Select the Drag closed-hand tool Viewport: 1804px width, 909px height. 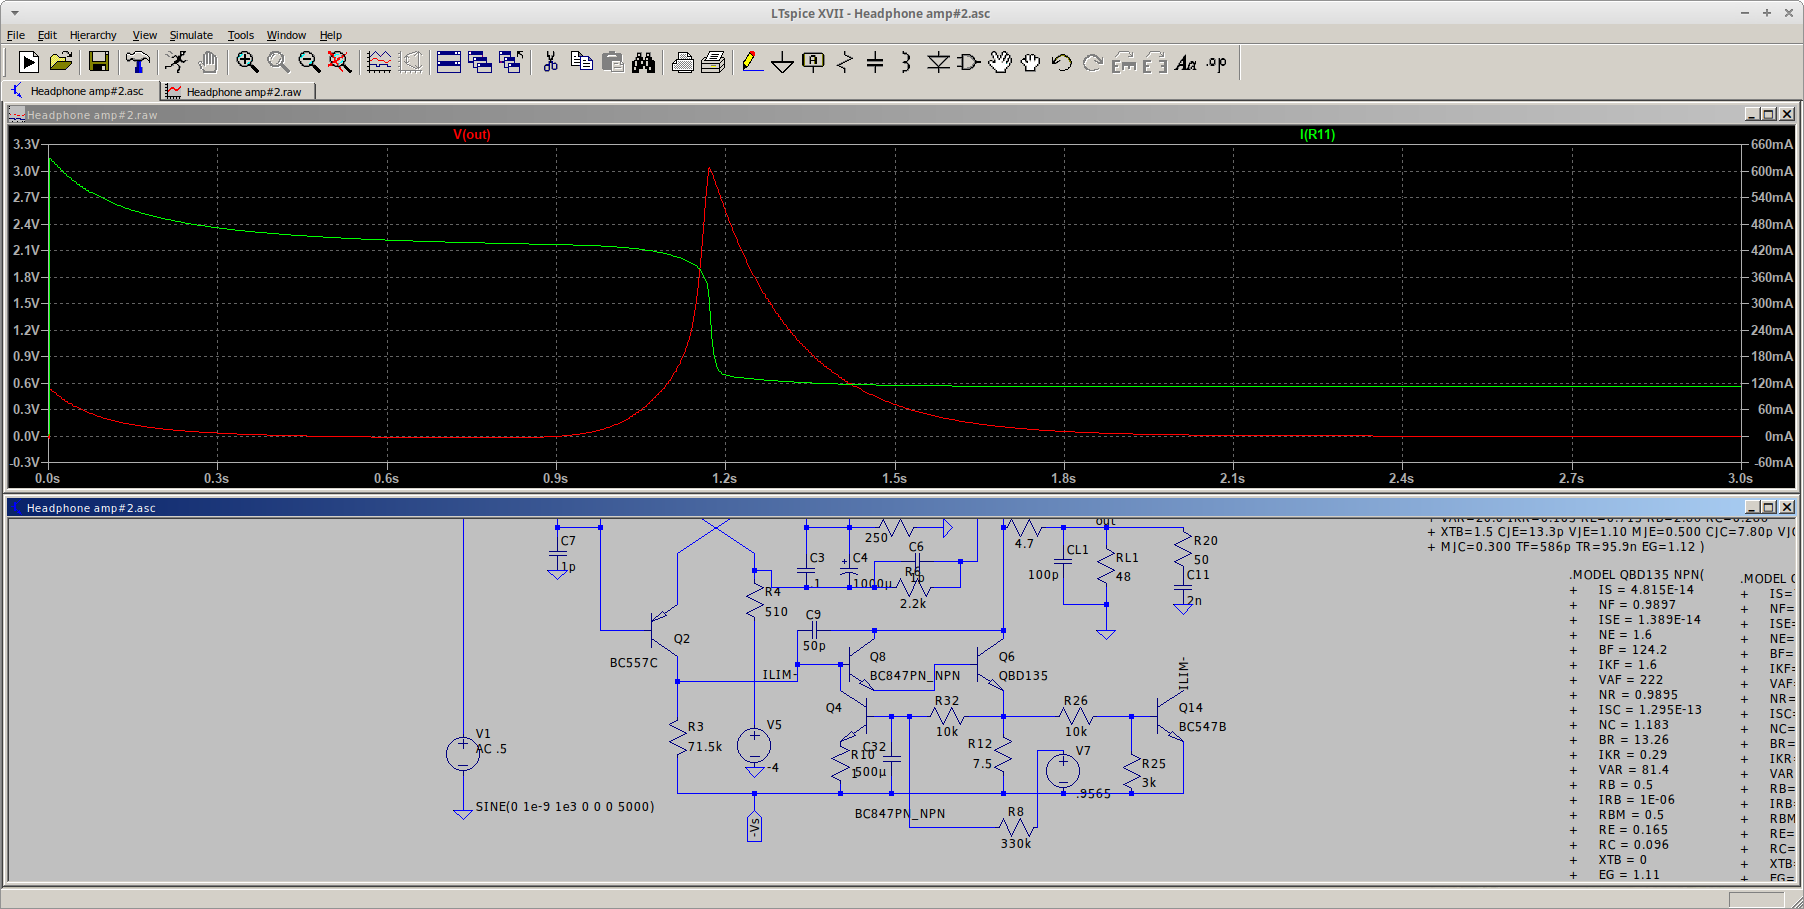[x=1031, y=62]
